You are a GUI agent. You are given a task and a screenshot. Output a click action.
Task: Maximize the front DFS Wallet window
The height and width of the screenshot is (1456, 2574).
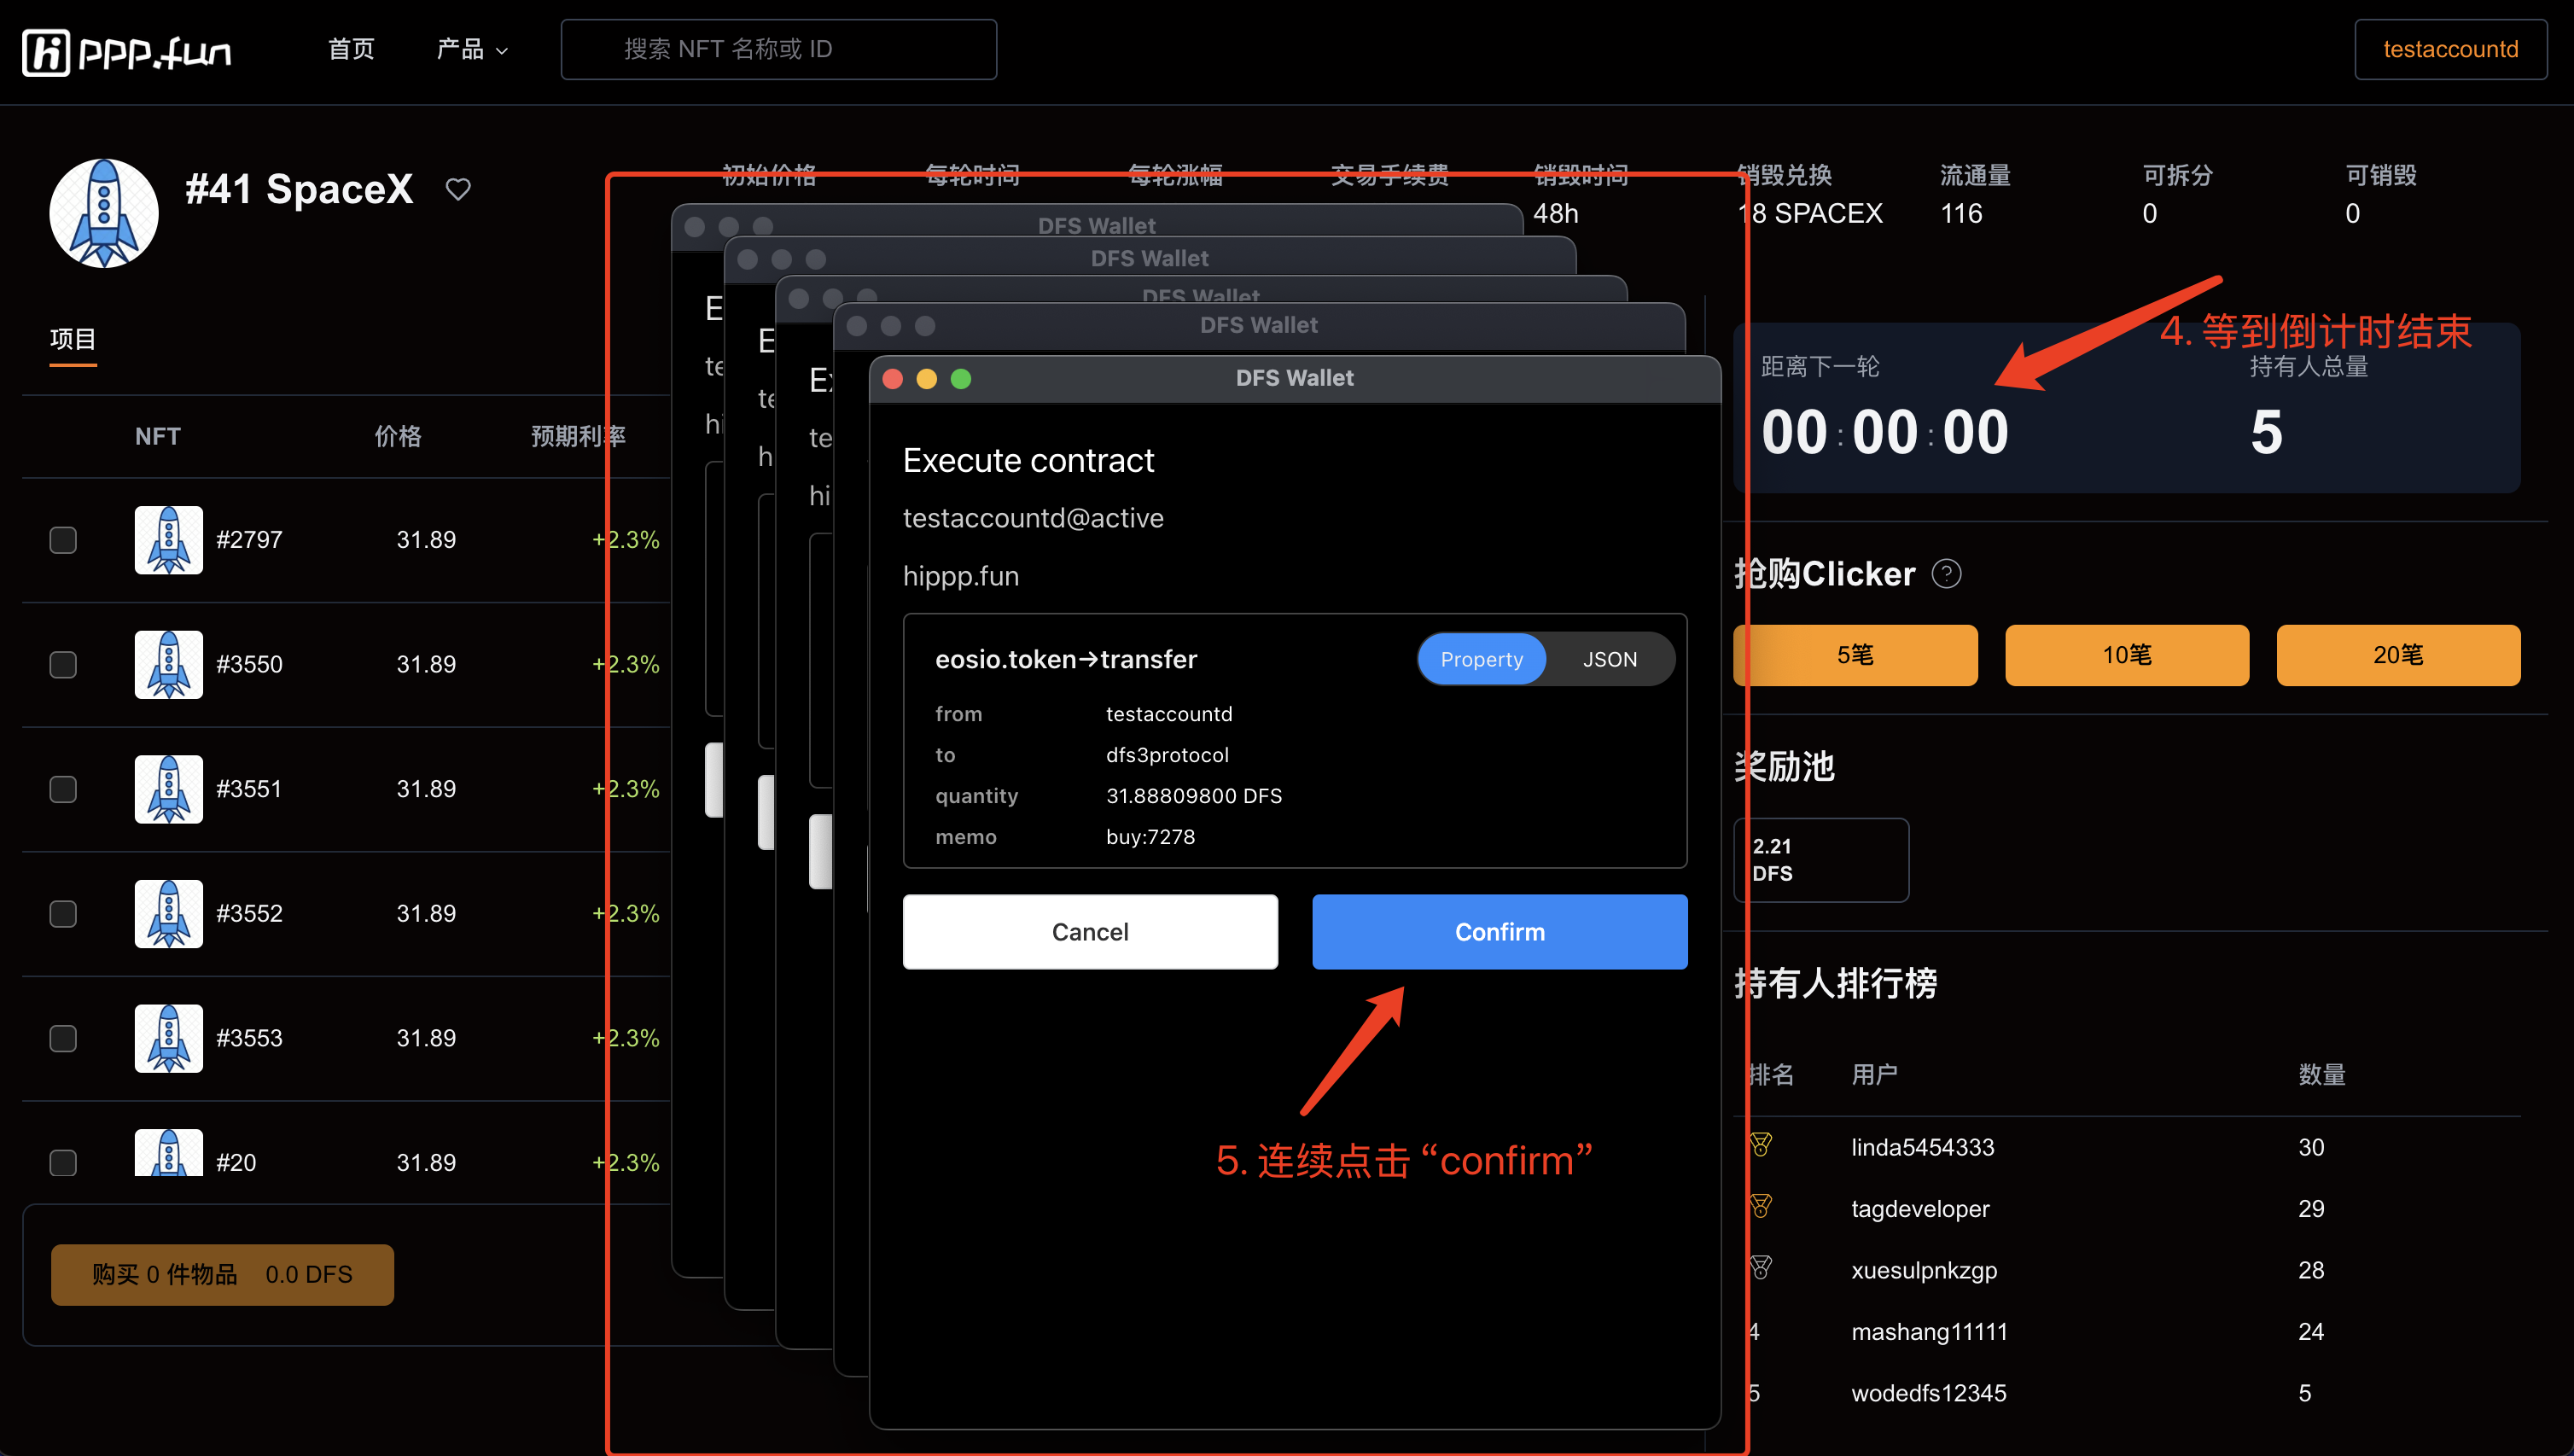tap(961, 379)
